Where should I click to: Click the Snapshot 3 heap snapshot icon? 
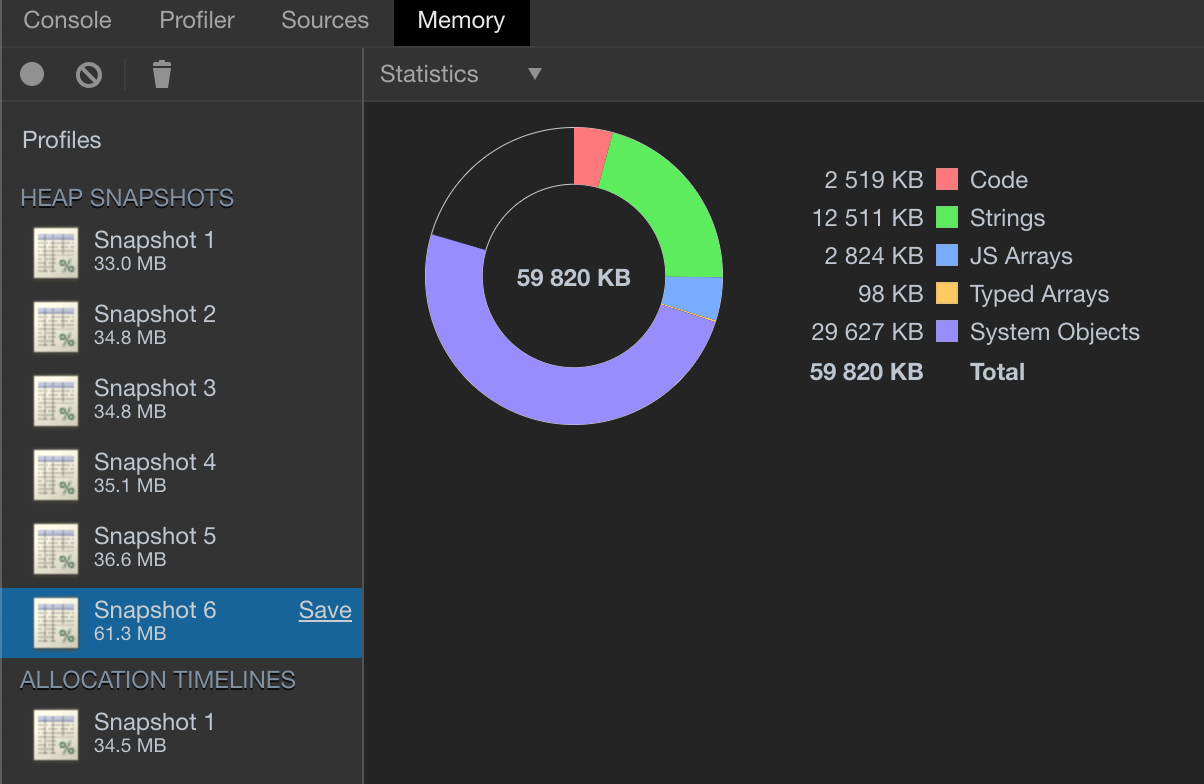click(55, 399)
